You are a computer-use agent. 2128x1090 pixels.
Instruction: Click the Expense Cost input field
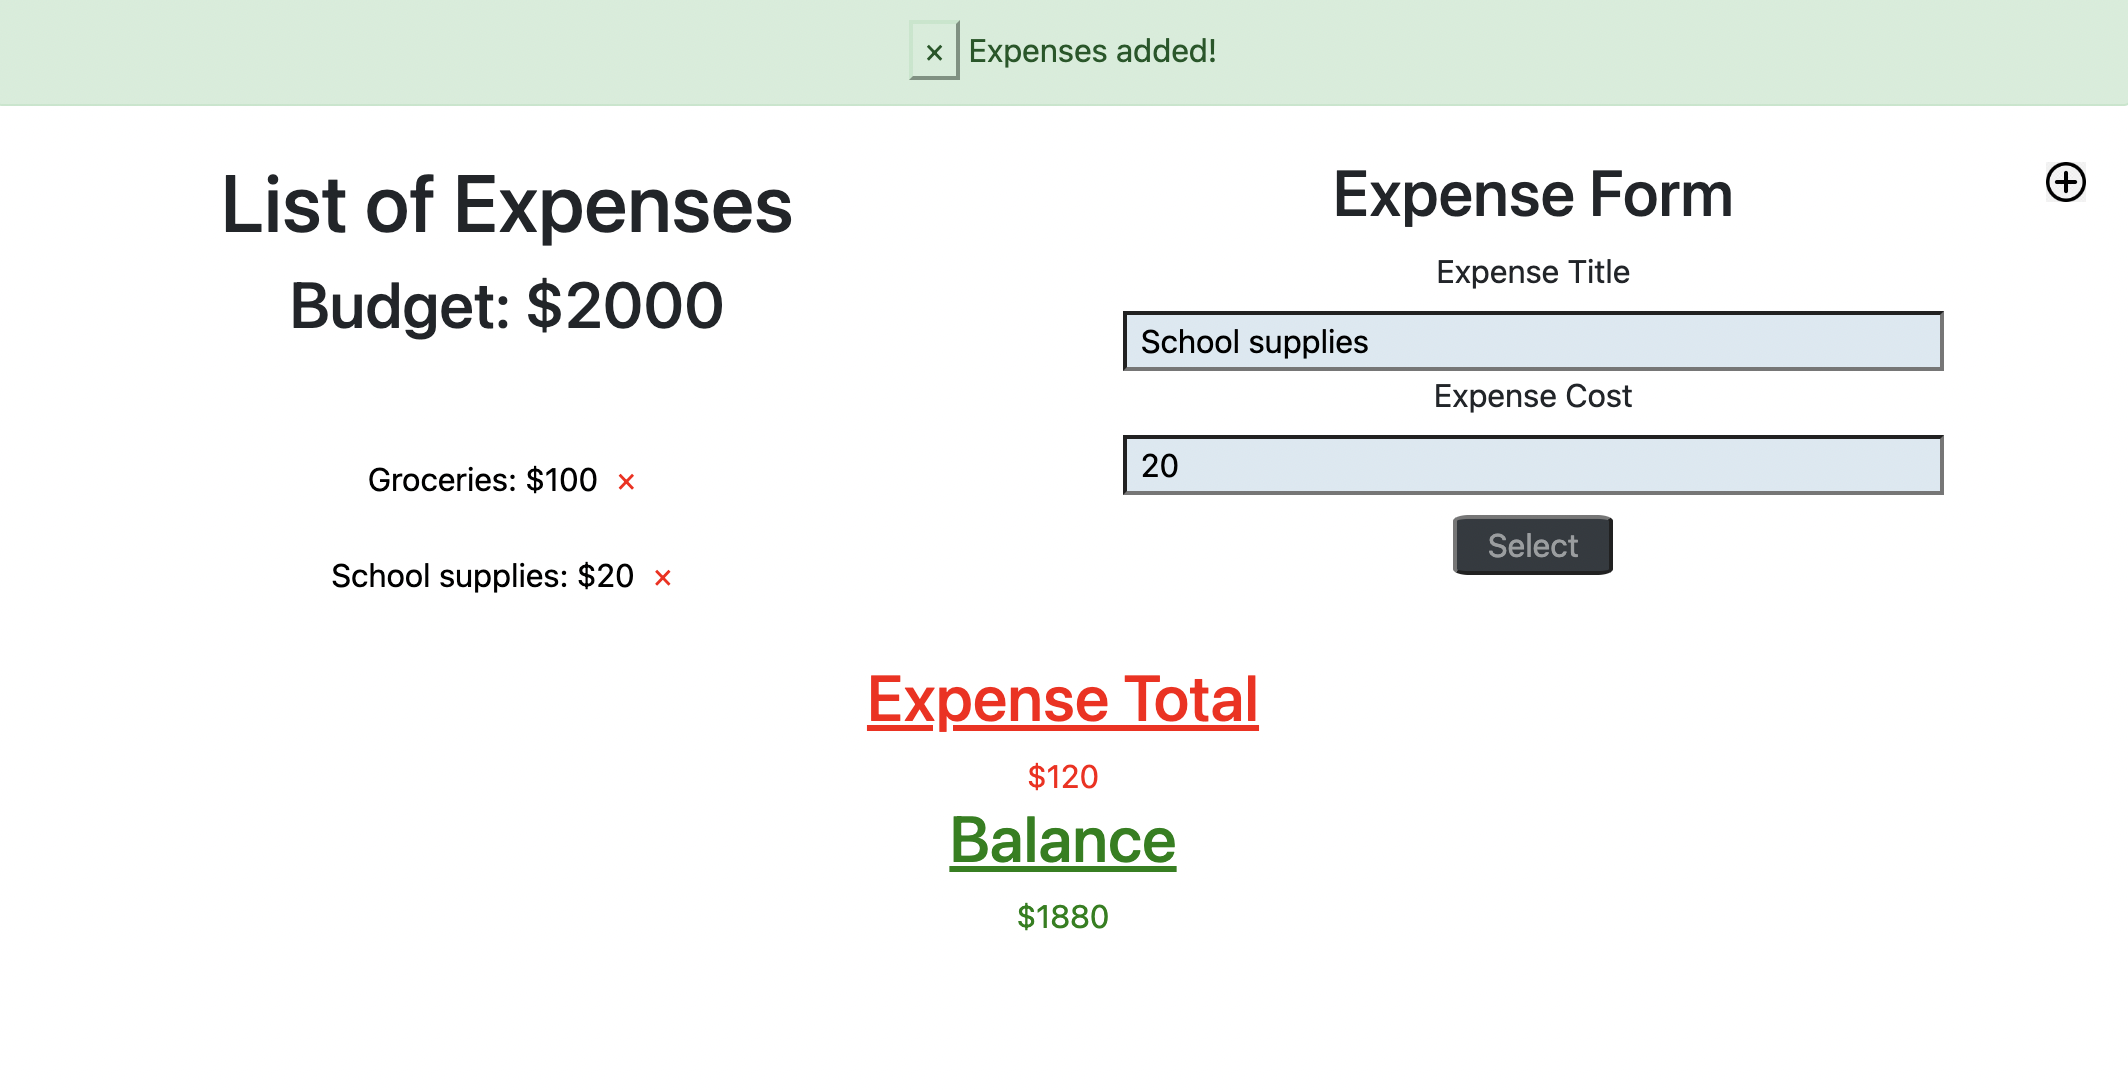pos(1532,465)
